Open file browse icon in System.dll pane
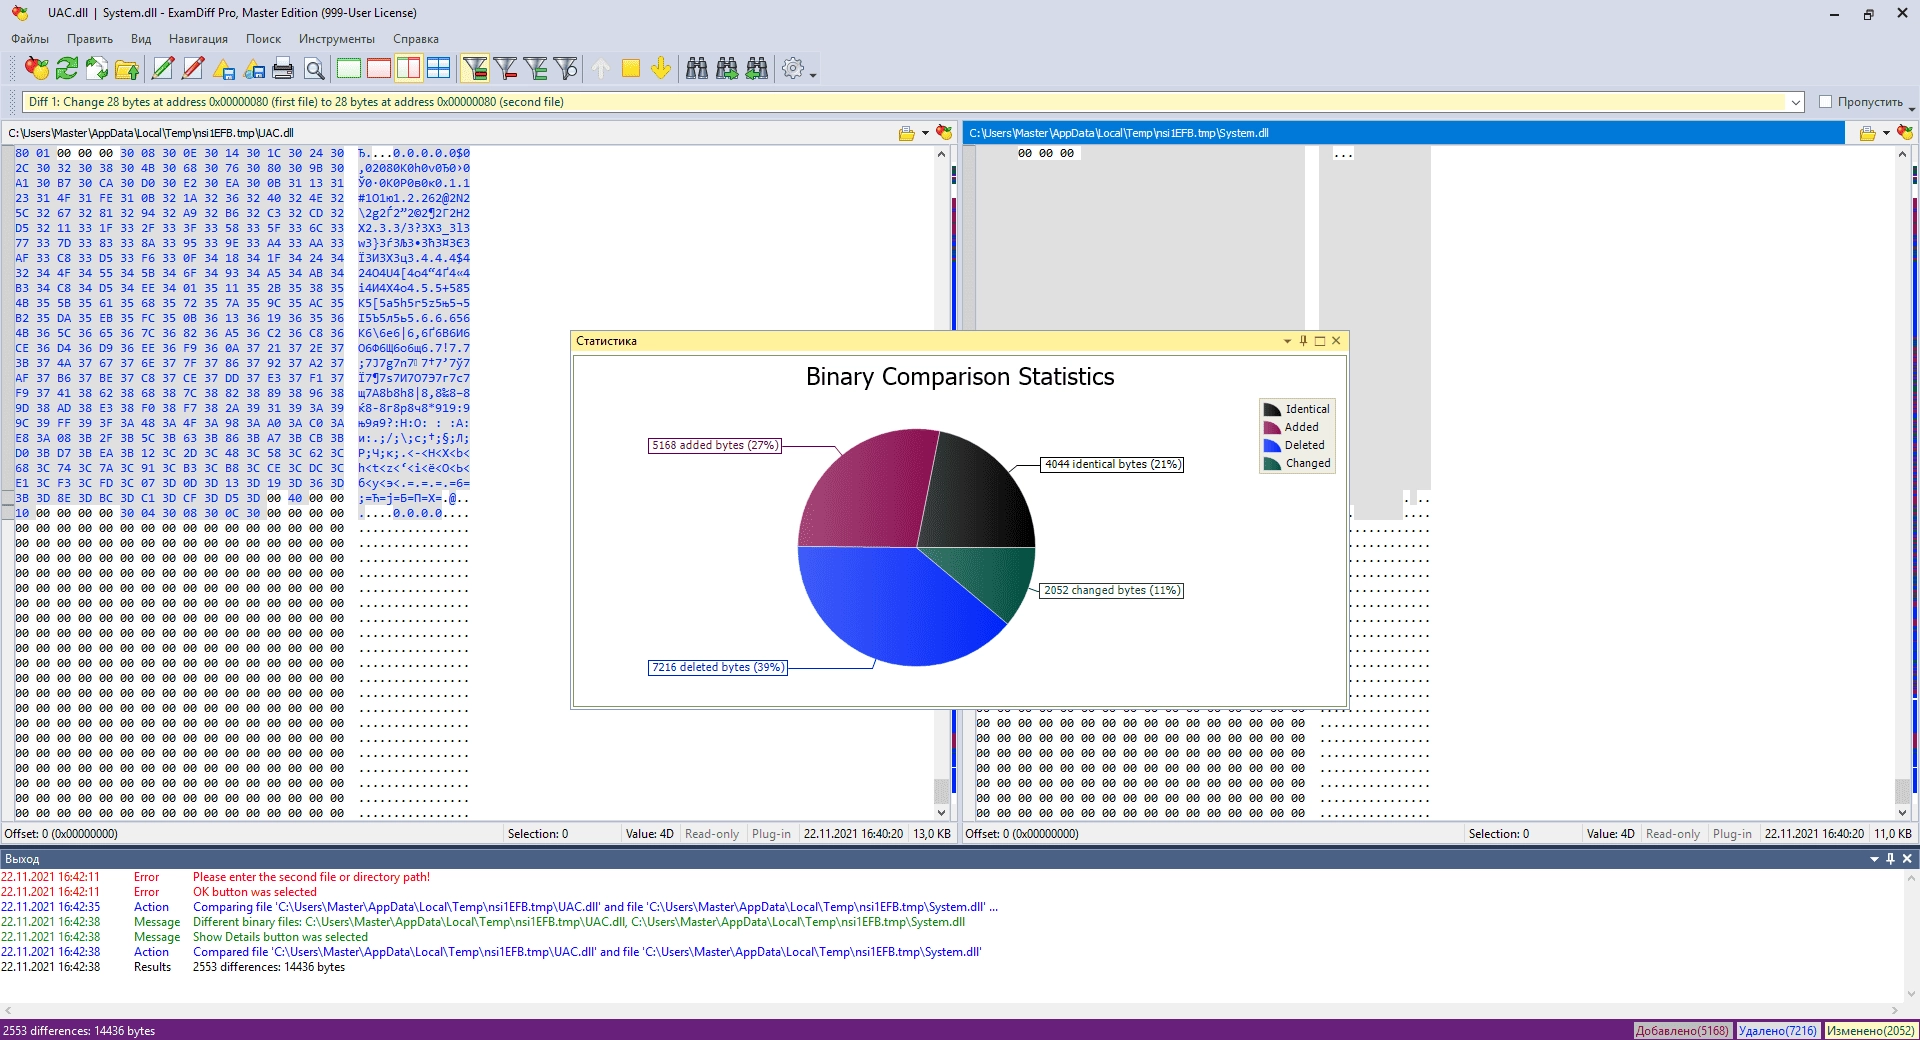The image size is (1920, 1040). click(1867, 133)
